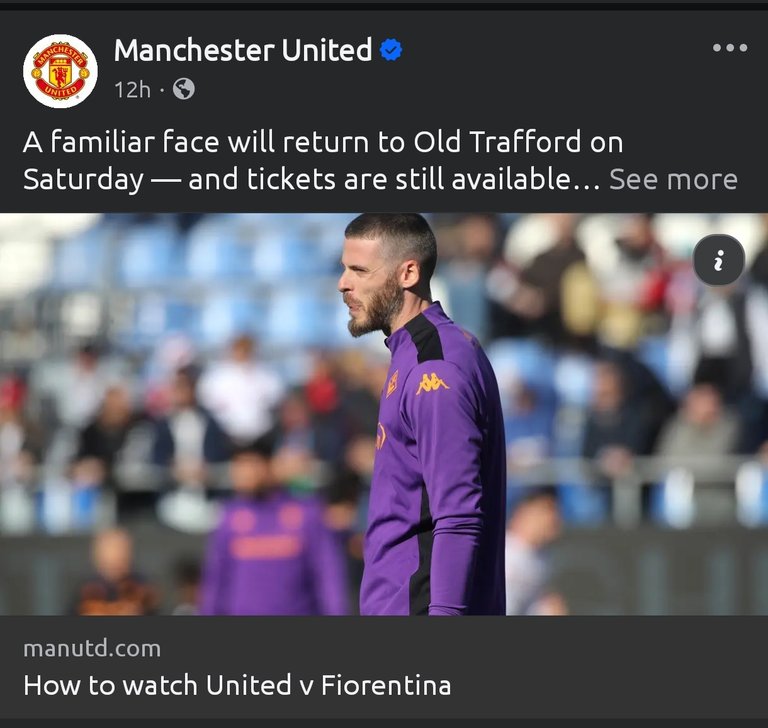Click the globe public audience icon

pyautogui.click(x=184, y=89)
